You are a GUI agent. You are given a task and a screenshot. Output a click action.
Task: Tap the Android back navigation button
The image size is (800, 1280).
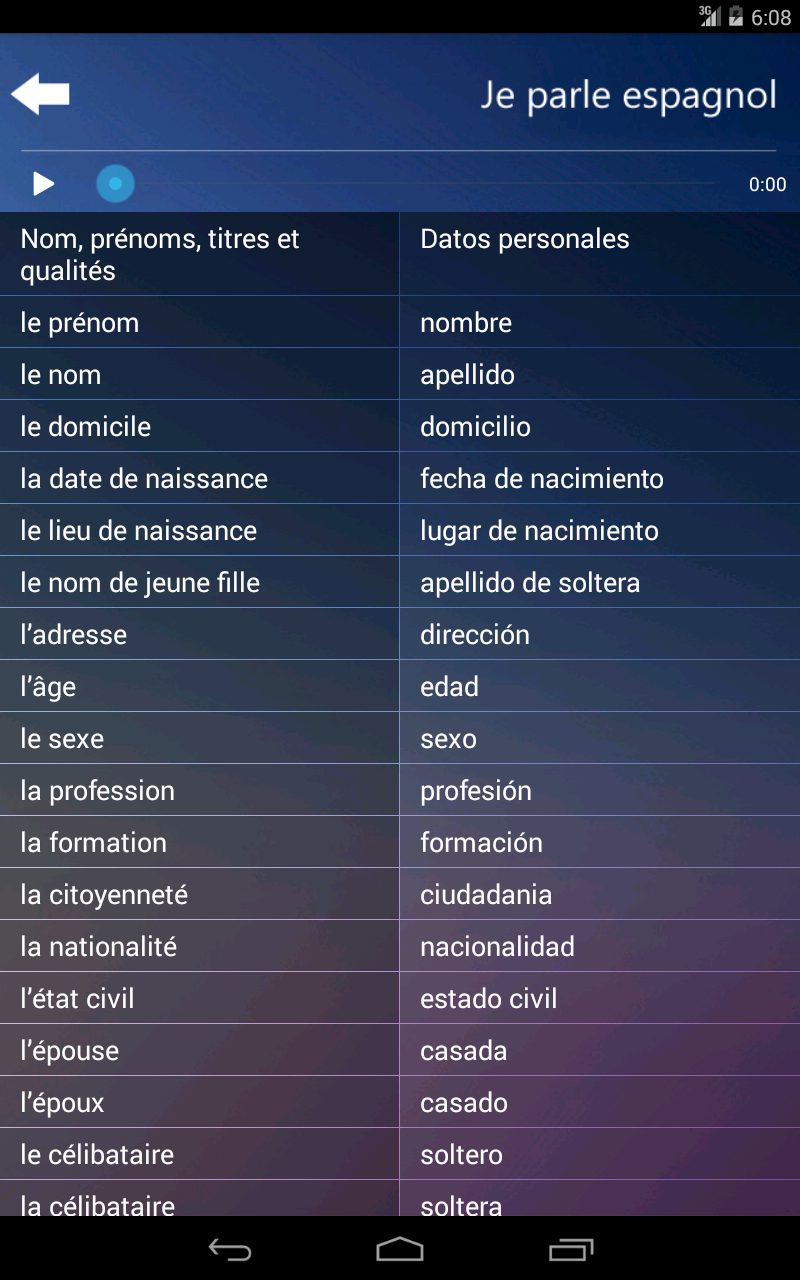[229, 1249]
